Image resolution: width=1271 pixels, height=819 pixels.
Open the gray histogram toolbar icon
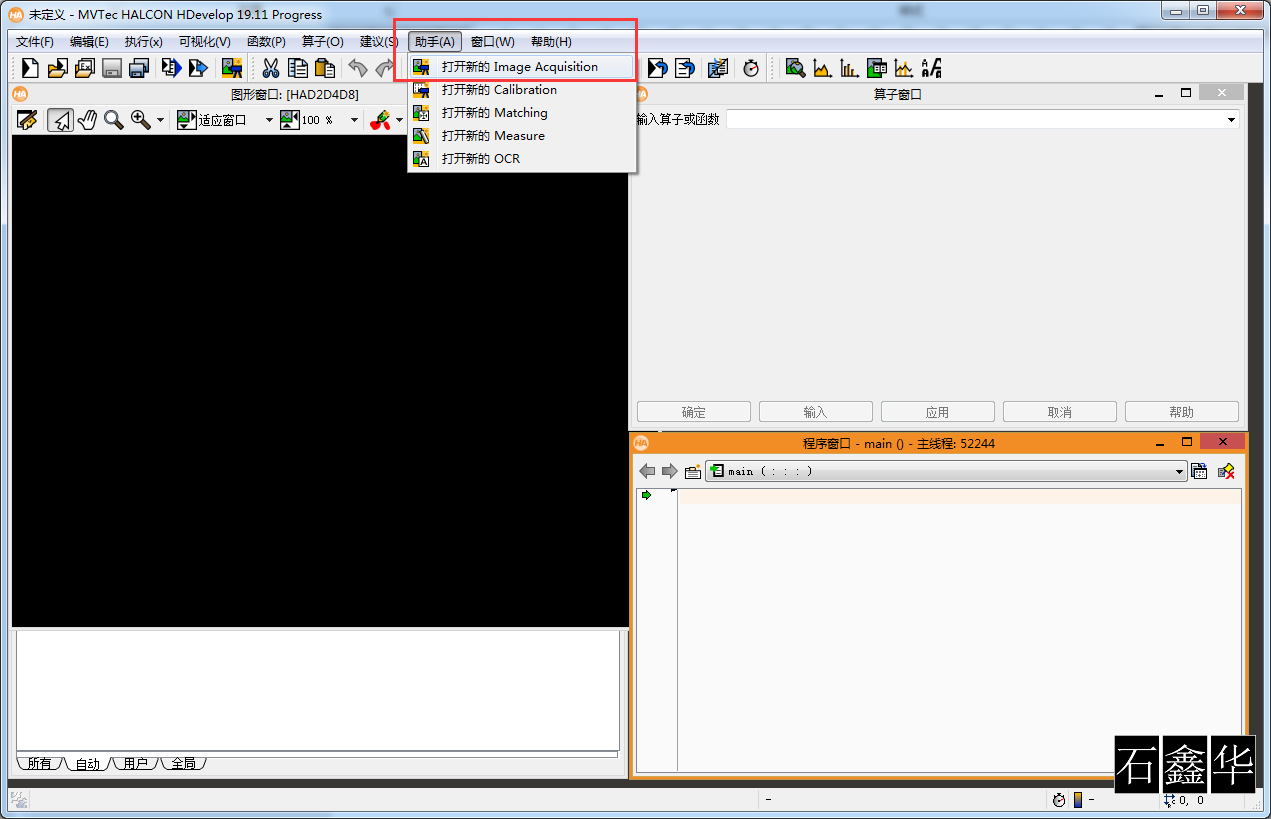(x=822, y=68)
